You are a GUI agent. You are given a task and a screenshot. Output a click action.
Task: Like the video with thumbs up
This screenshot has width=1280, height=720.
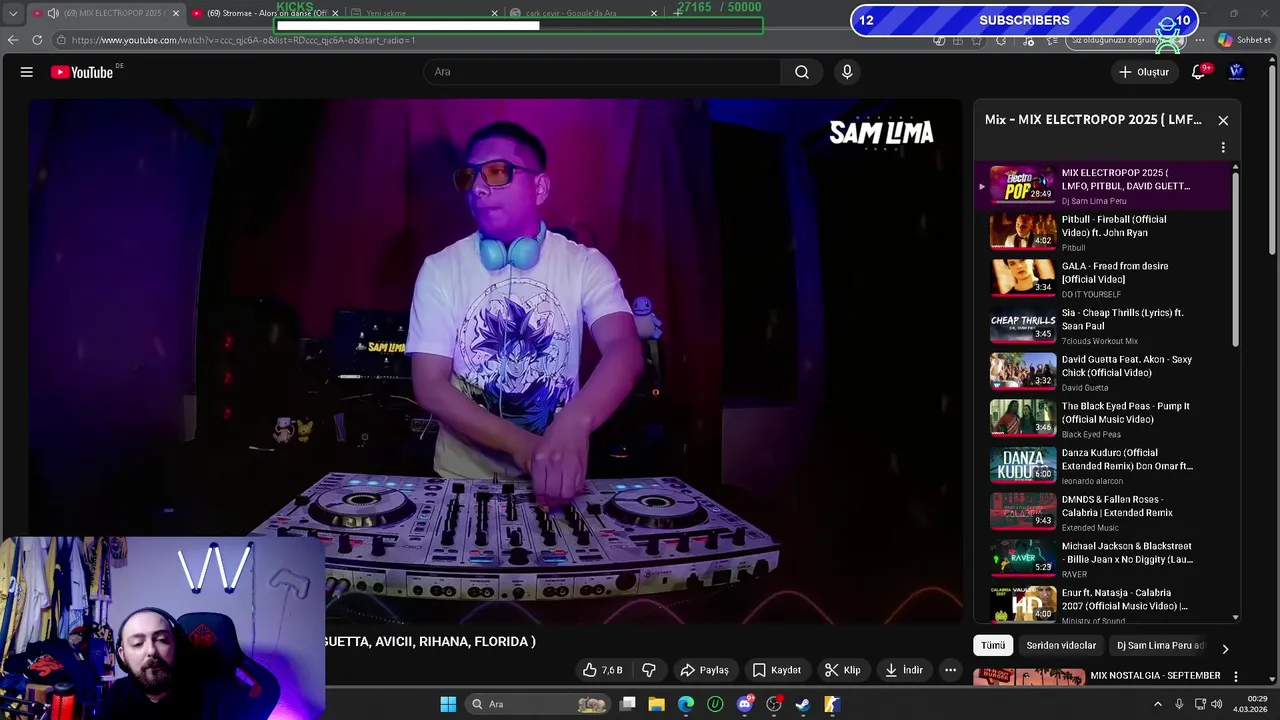tap(603, 670)
